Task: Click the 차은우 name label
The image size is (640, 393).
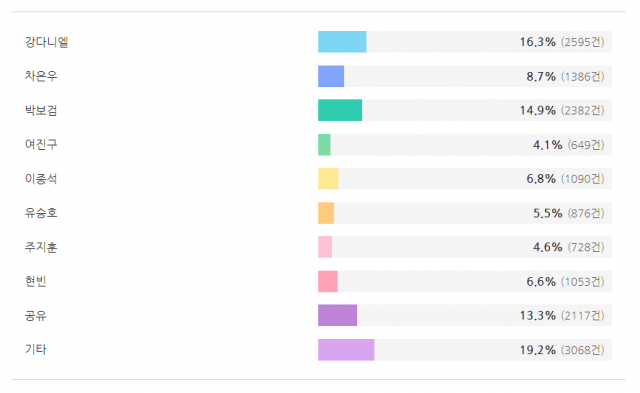Action: 41,76
